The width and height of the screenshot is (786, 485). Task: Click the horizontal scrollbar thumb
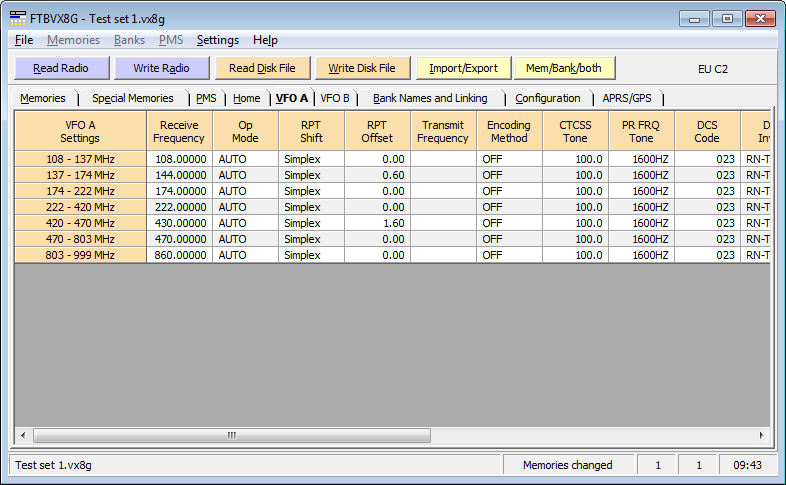(232, 435)
